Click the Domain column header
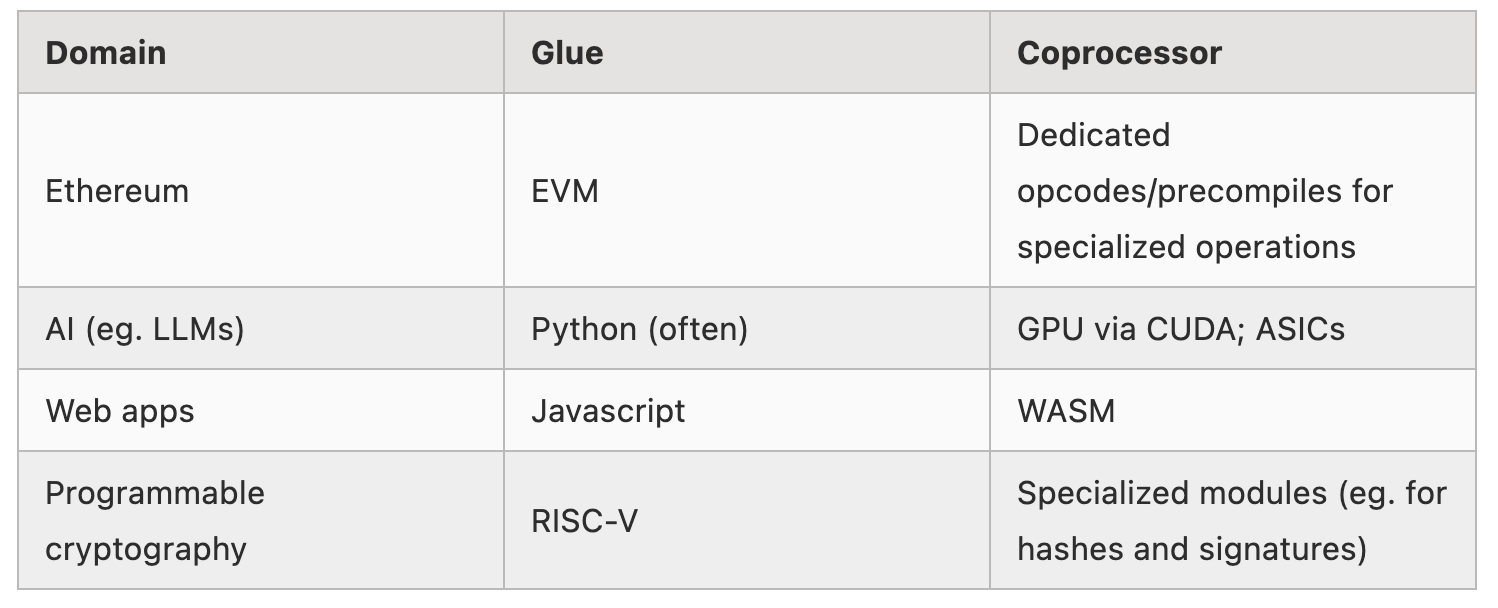1498x608 pixels. point(106,53)
